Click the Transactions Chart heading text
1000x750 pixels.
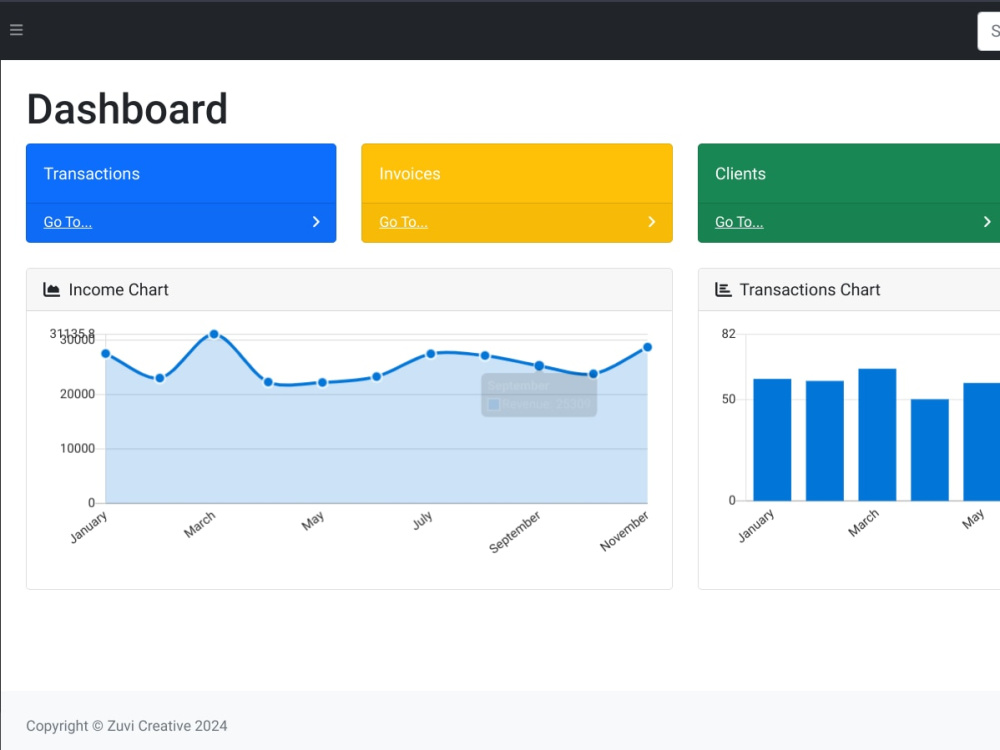click(809, 290)
